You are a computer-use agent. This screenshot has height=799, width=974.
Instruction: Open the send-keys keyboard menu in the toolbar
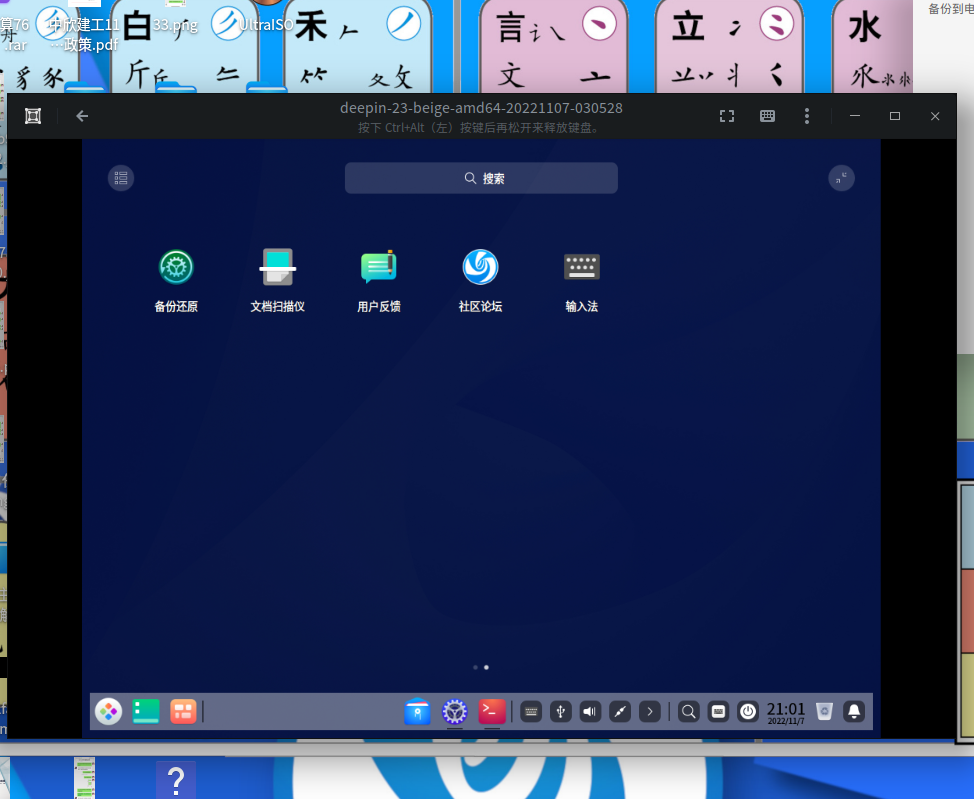pyautogui.click(x=767, y=116)
